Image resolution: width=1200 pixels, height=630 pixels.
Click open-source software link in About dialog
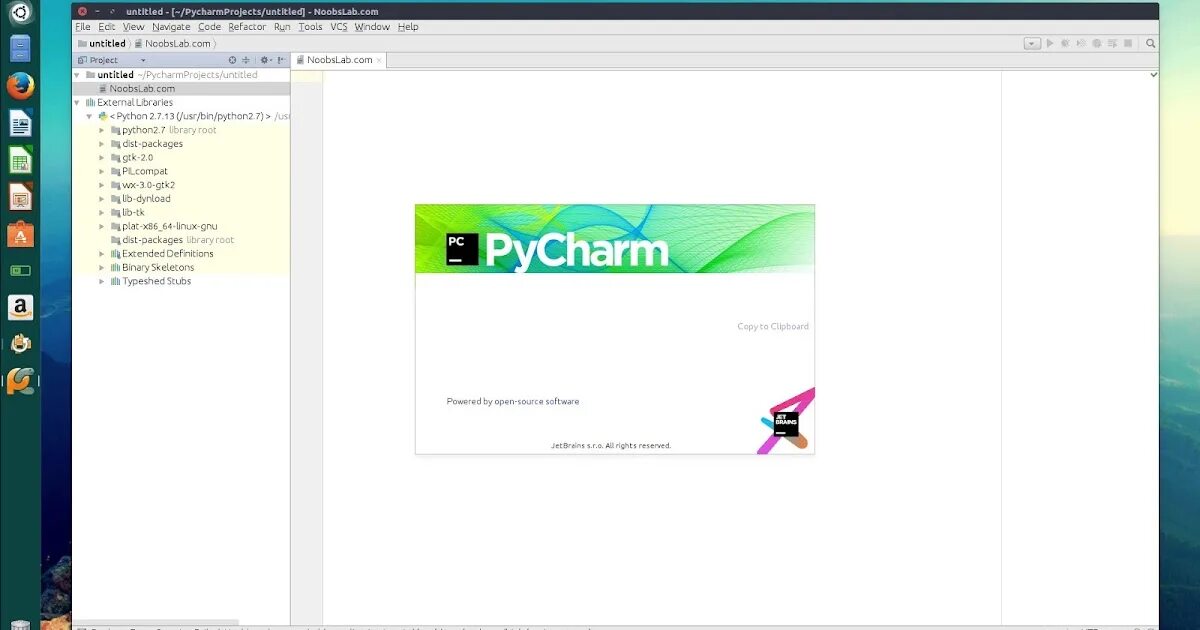point(537,402)
